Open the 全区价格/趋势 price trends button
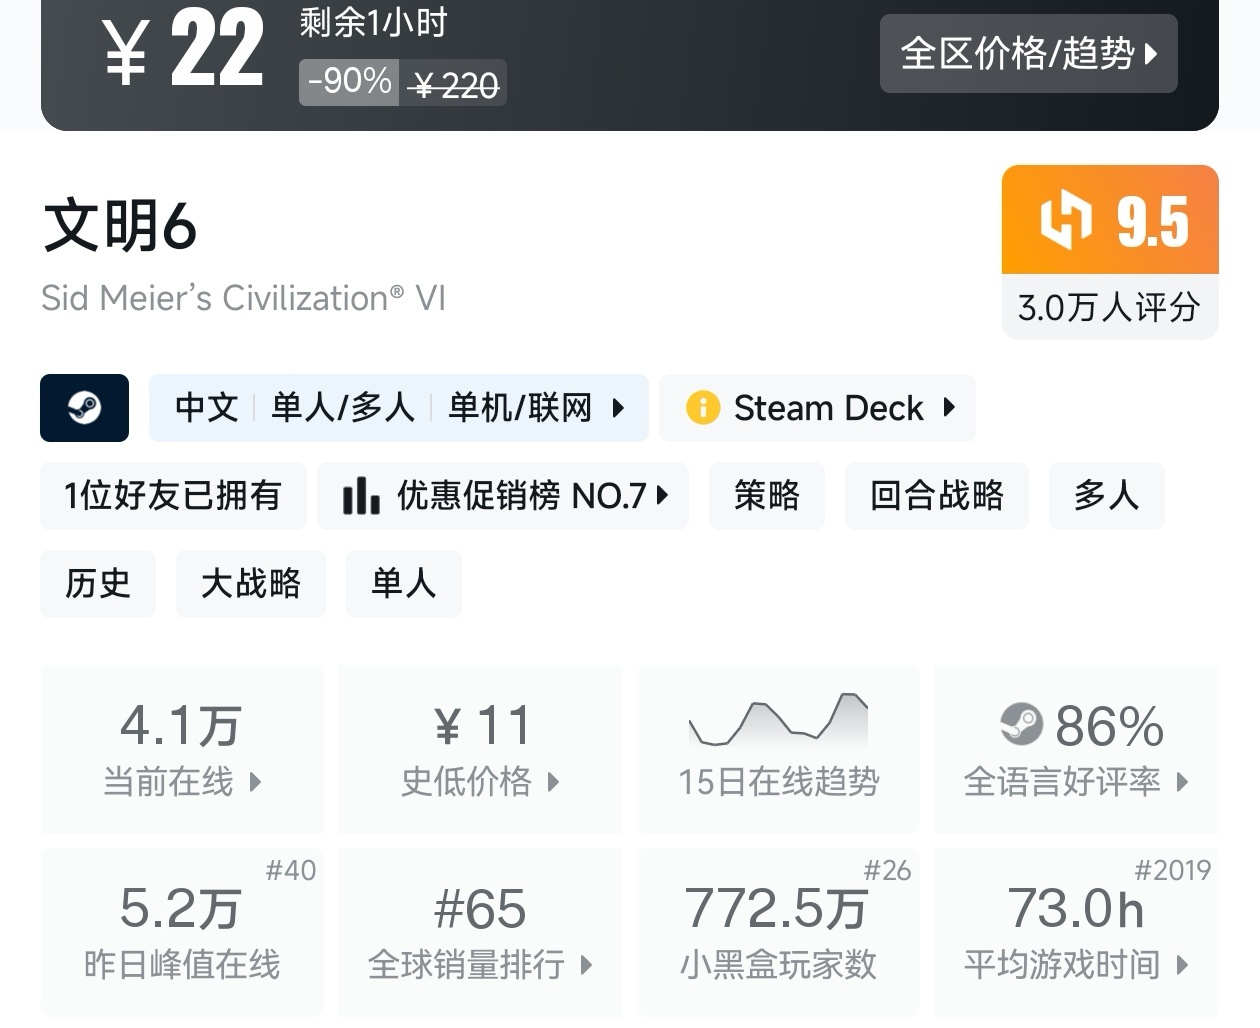The image size is (1260, 1028). click(1028, 54)
